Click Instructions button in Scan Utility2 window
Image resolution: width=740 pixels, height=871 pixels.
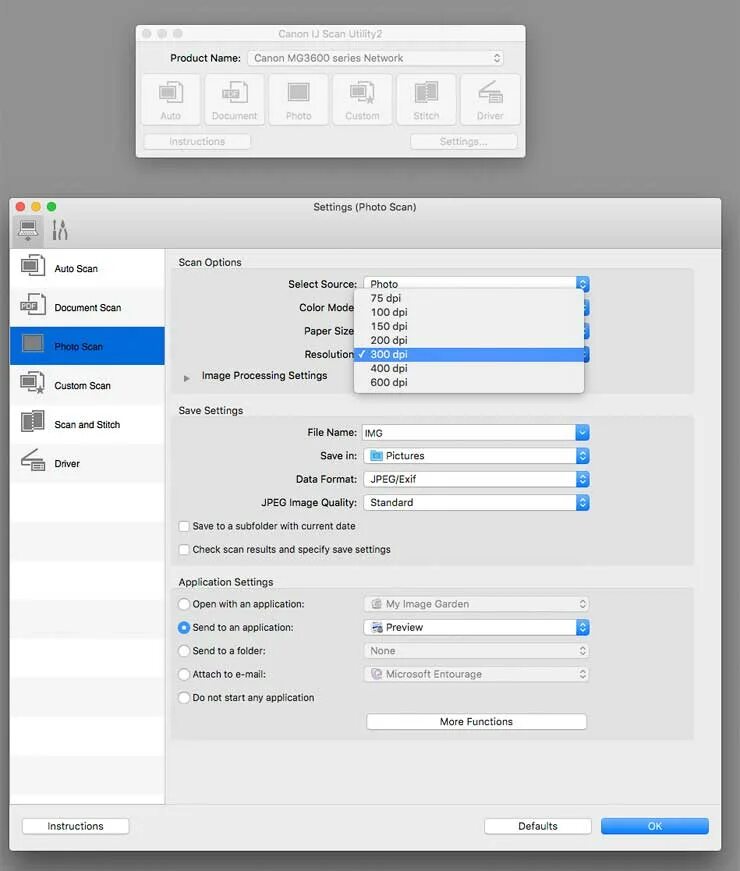click(x=197, y=142)
